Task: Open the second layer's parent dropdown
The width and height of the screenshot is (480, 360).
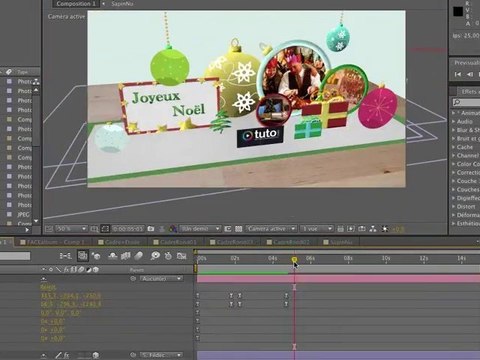Action: [x=161, y=355]
